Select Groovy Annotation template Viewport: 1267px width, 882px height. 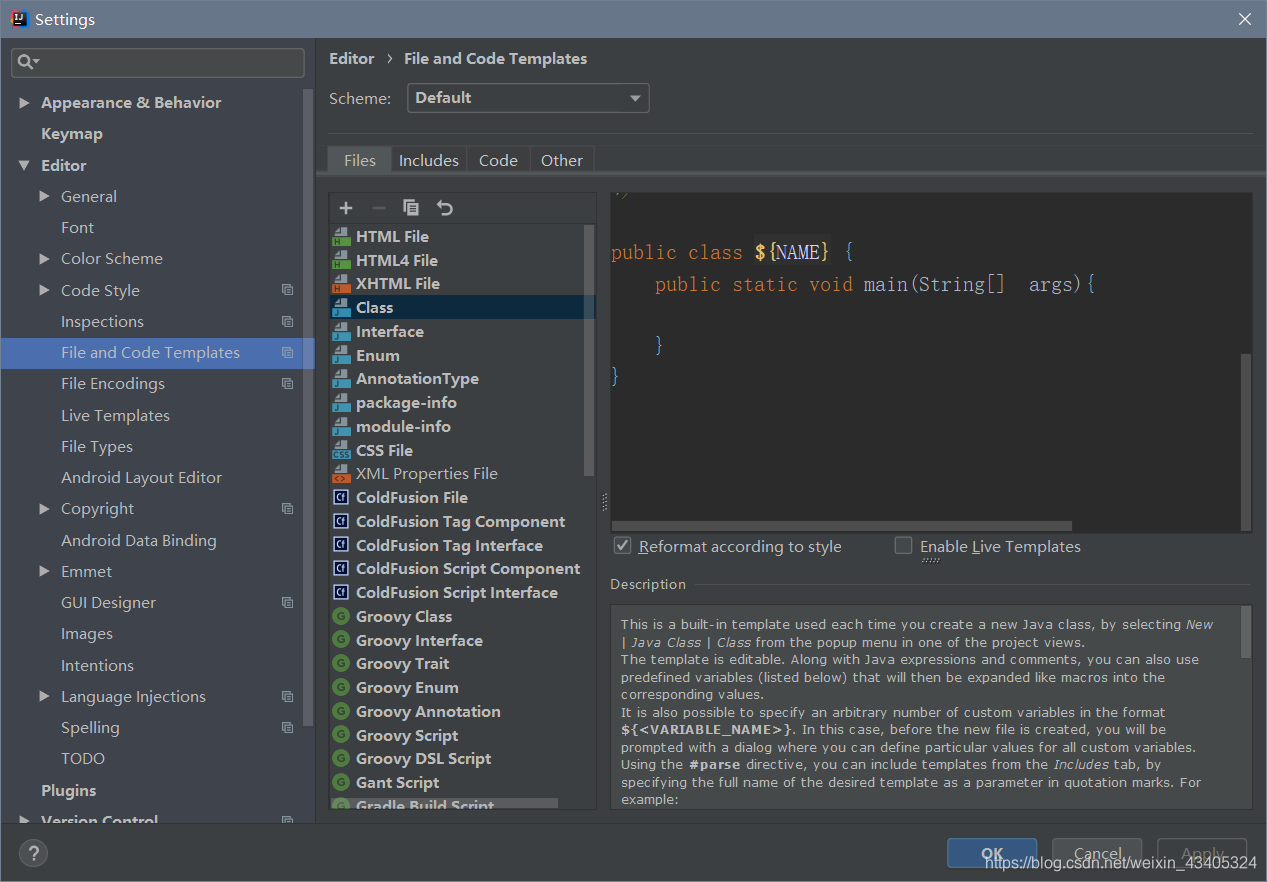(x=428, y=712)
